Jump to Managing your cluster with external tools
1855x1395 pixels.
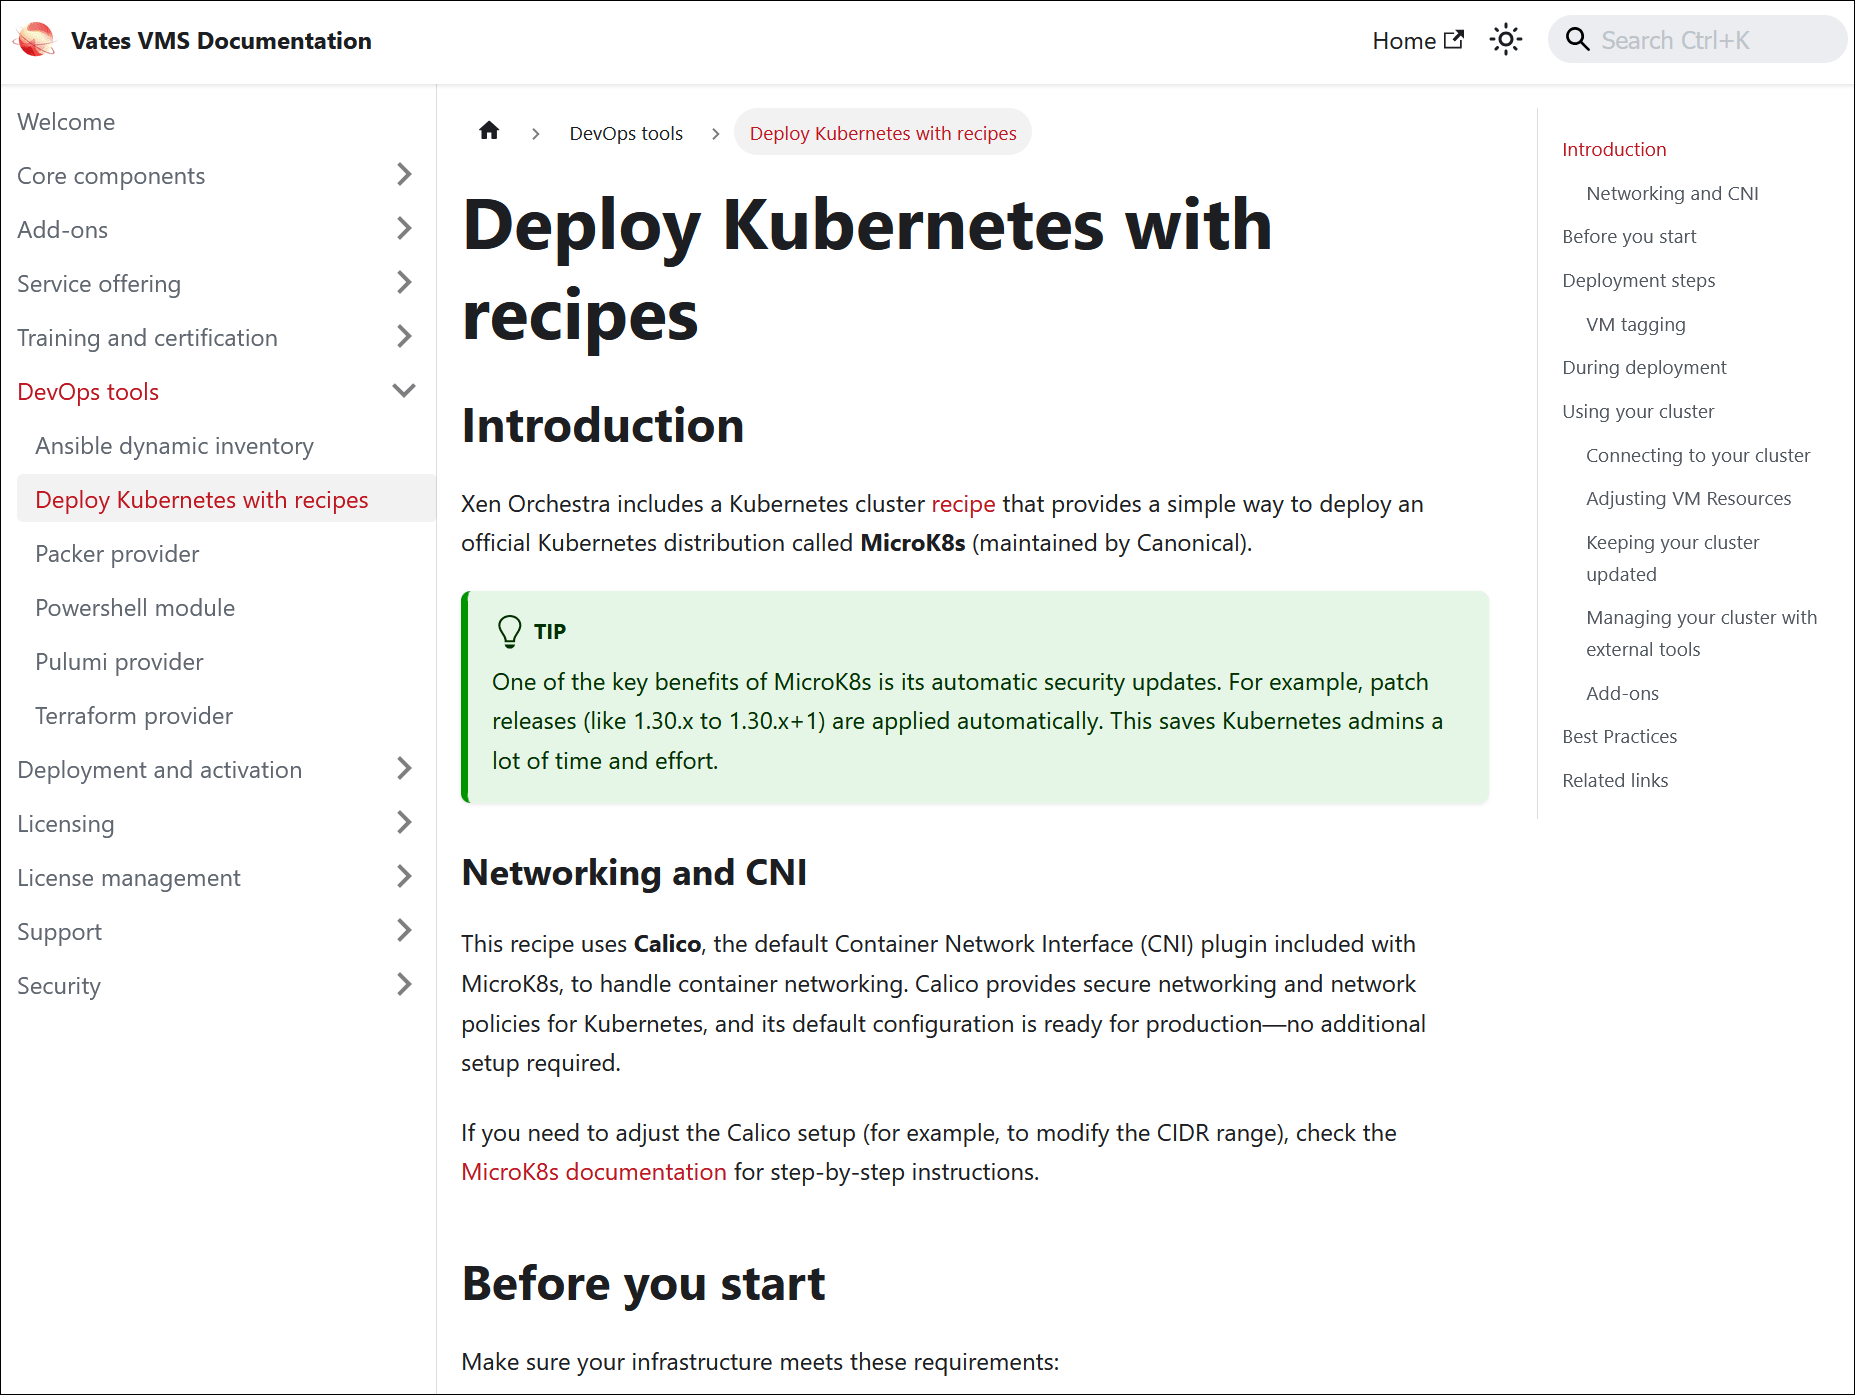pyautogui.click(x=1701, y=633)
